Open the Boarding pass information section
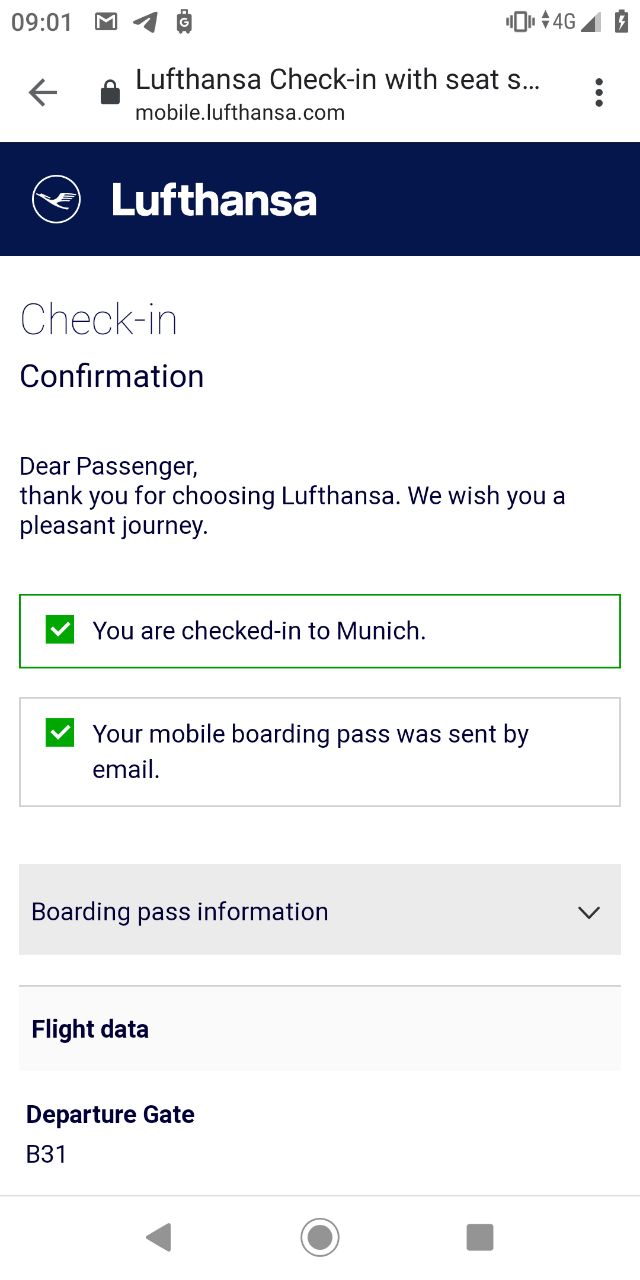This screenshot has height=1280, width=640. coord(320,910)
